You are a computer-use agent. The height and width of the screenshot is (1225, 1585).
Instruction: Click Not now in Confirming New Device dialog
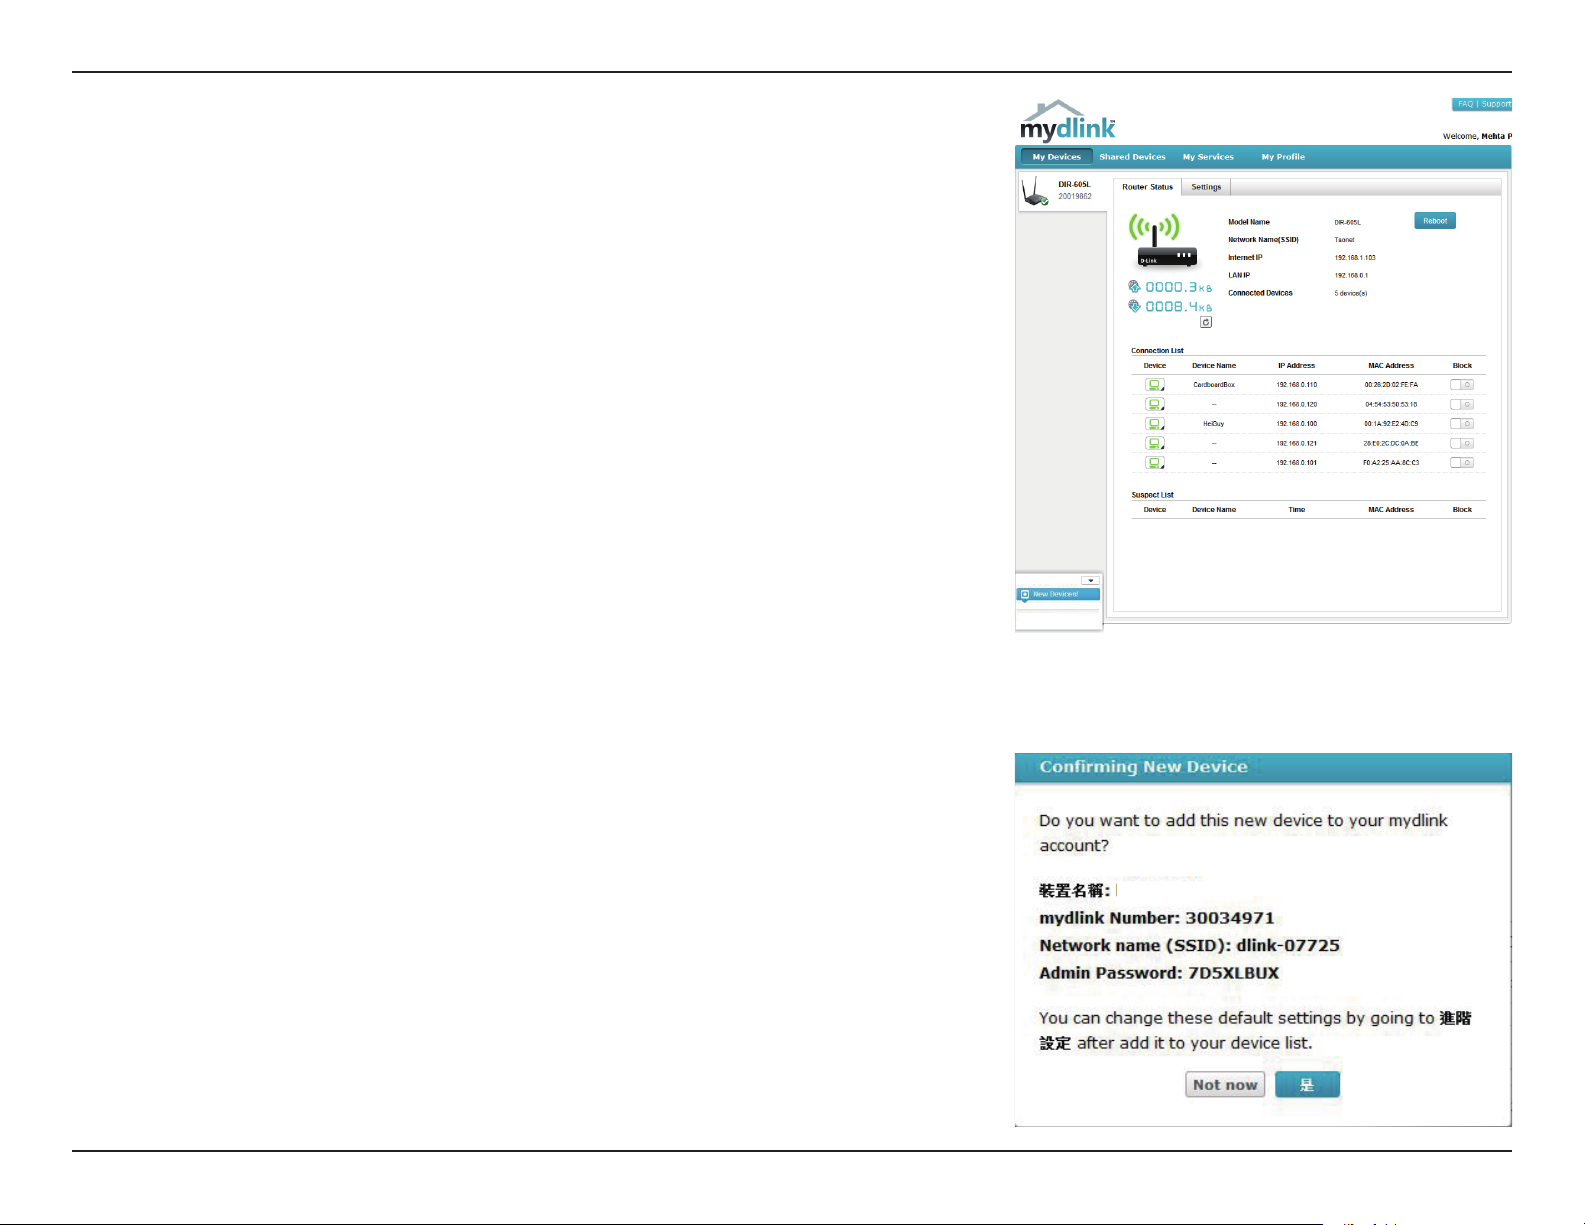coord(1225,1085)
